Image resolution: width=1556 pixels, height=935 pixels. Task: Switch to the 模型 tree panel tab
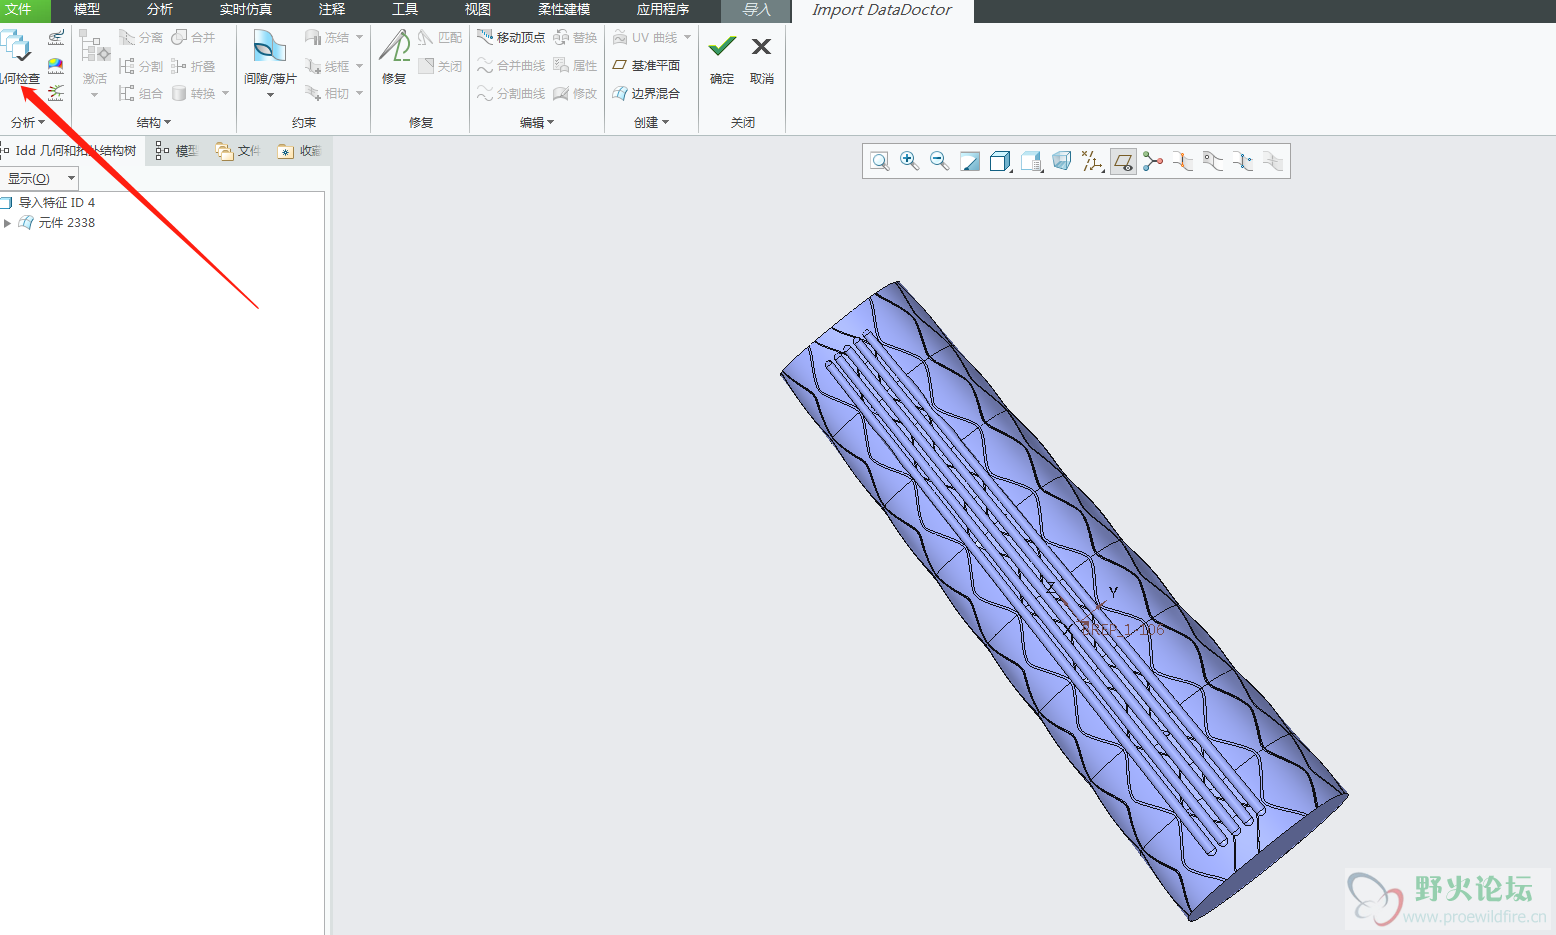(176, 151)
